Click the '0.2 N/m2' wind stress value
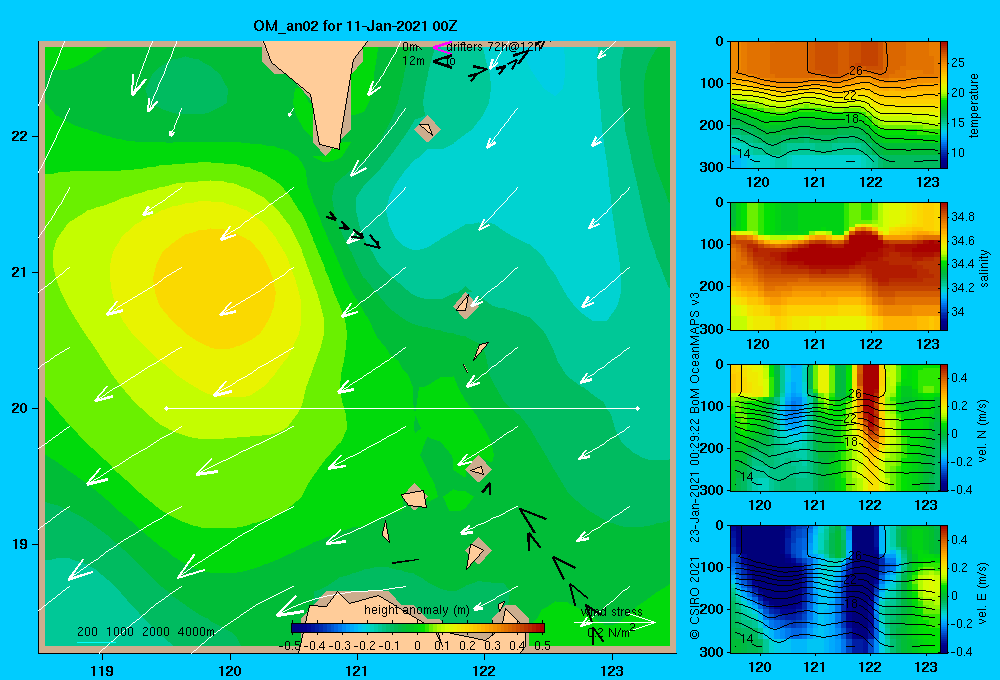 point(611,632)
